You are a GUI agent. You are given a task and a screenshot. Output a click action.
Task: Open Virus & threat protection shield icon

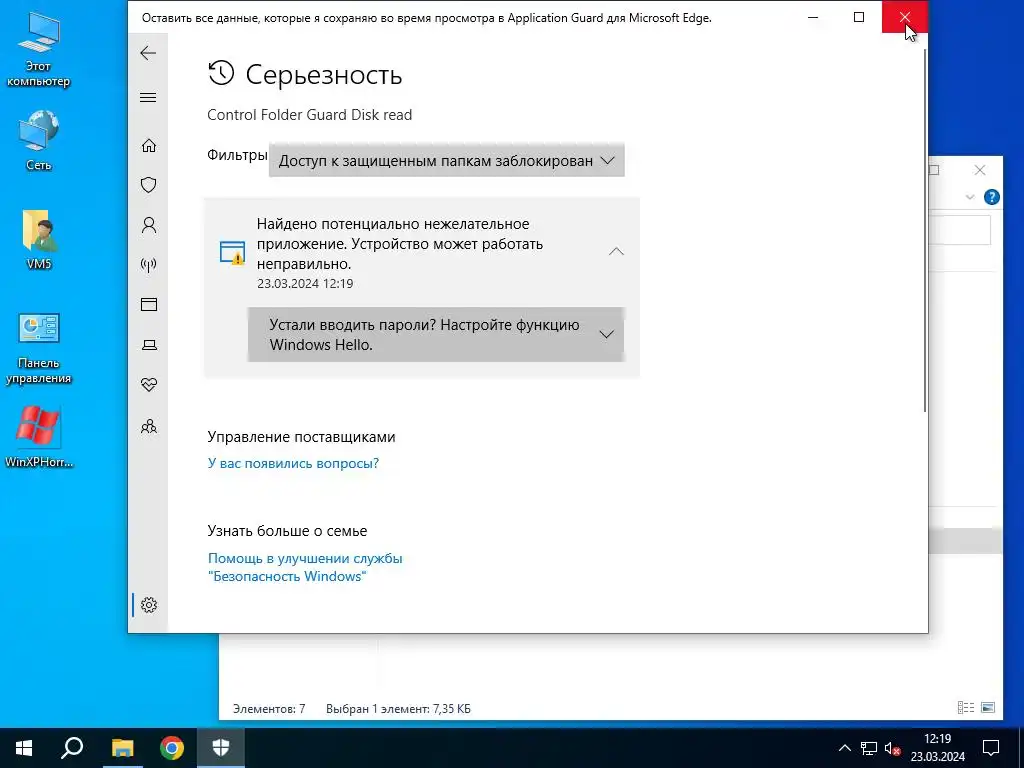click(149, 185)
